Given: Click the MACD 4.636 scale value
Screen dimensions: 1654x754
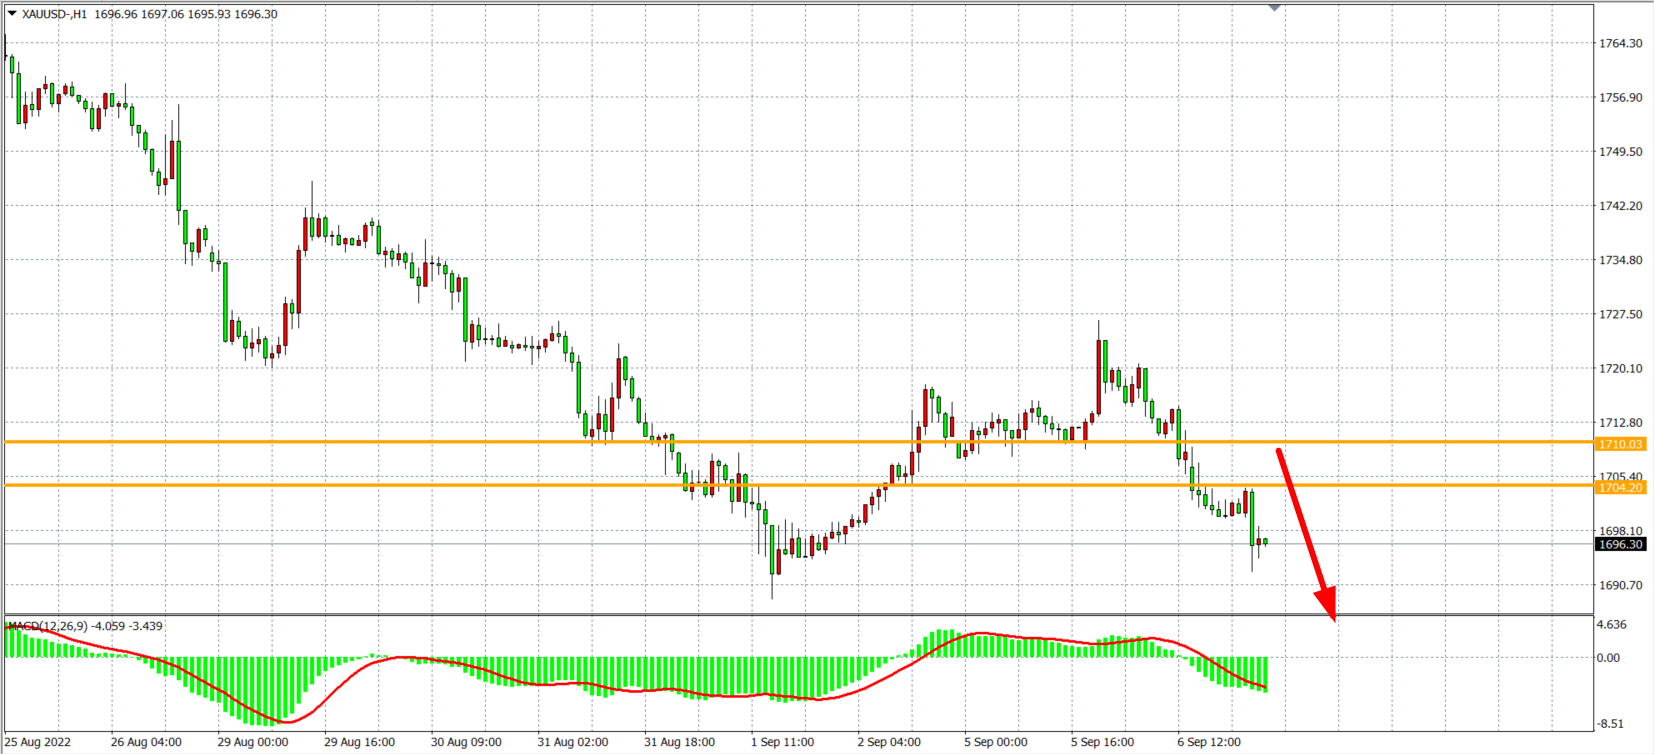Looking at the screenshot, I should [1612, 625].
